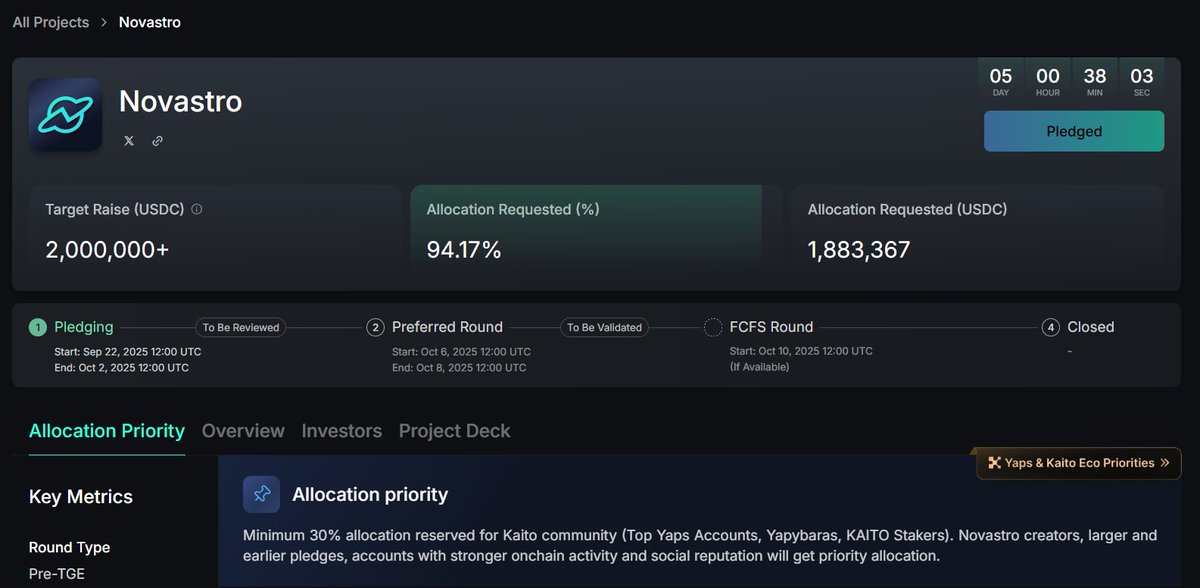Select step 2 Preferred Round marker
The image size is (1200, 588).
pyautogui.click(x=376, y=327)
